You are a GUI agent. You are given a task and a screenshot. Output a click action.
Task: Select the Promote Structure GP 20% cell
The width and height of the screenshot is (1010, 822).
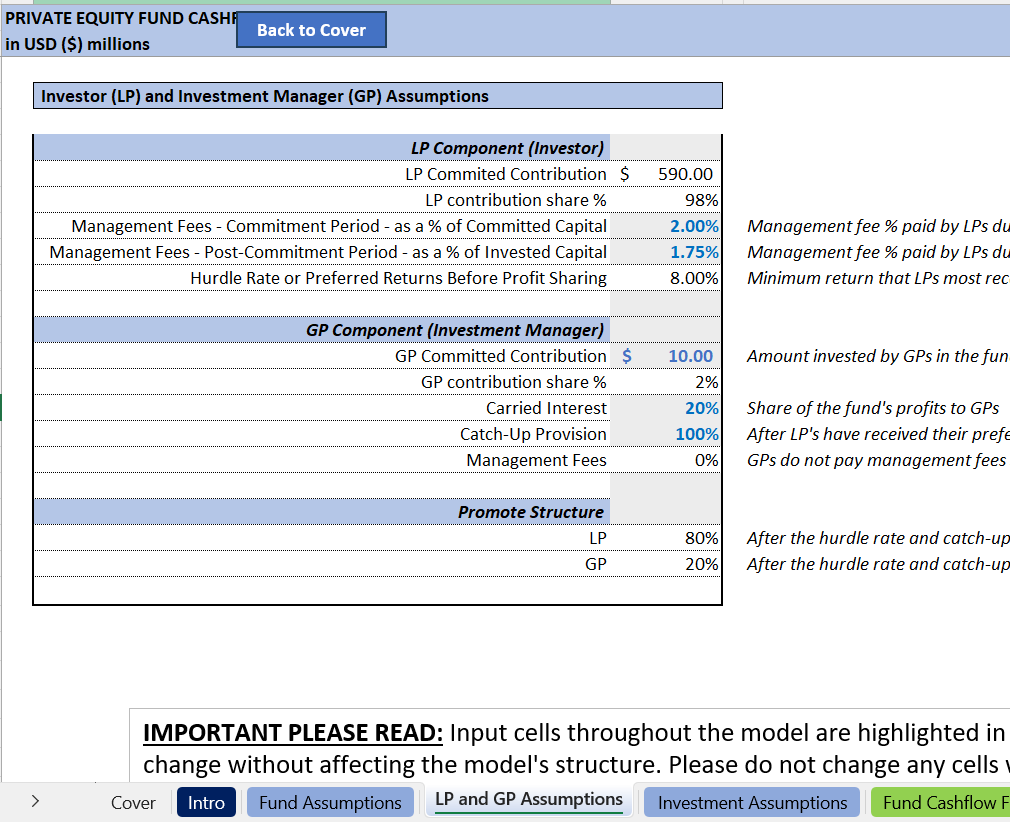[x=665, y=564]
